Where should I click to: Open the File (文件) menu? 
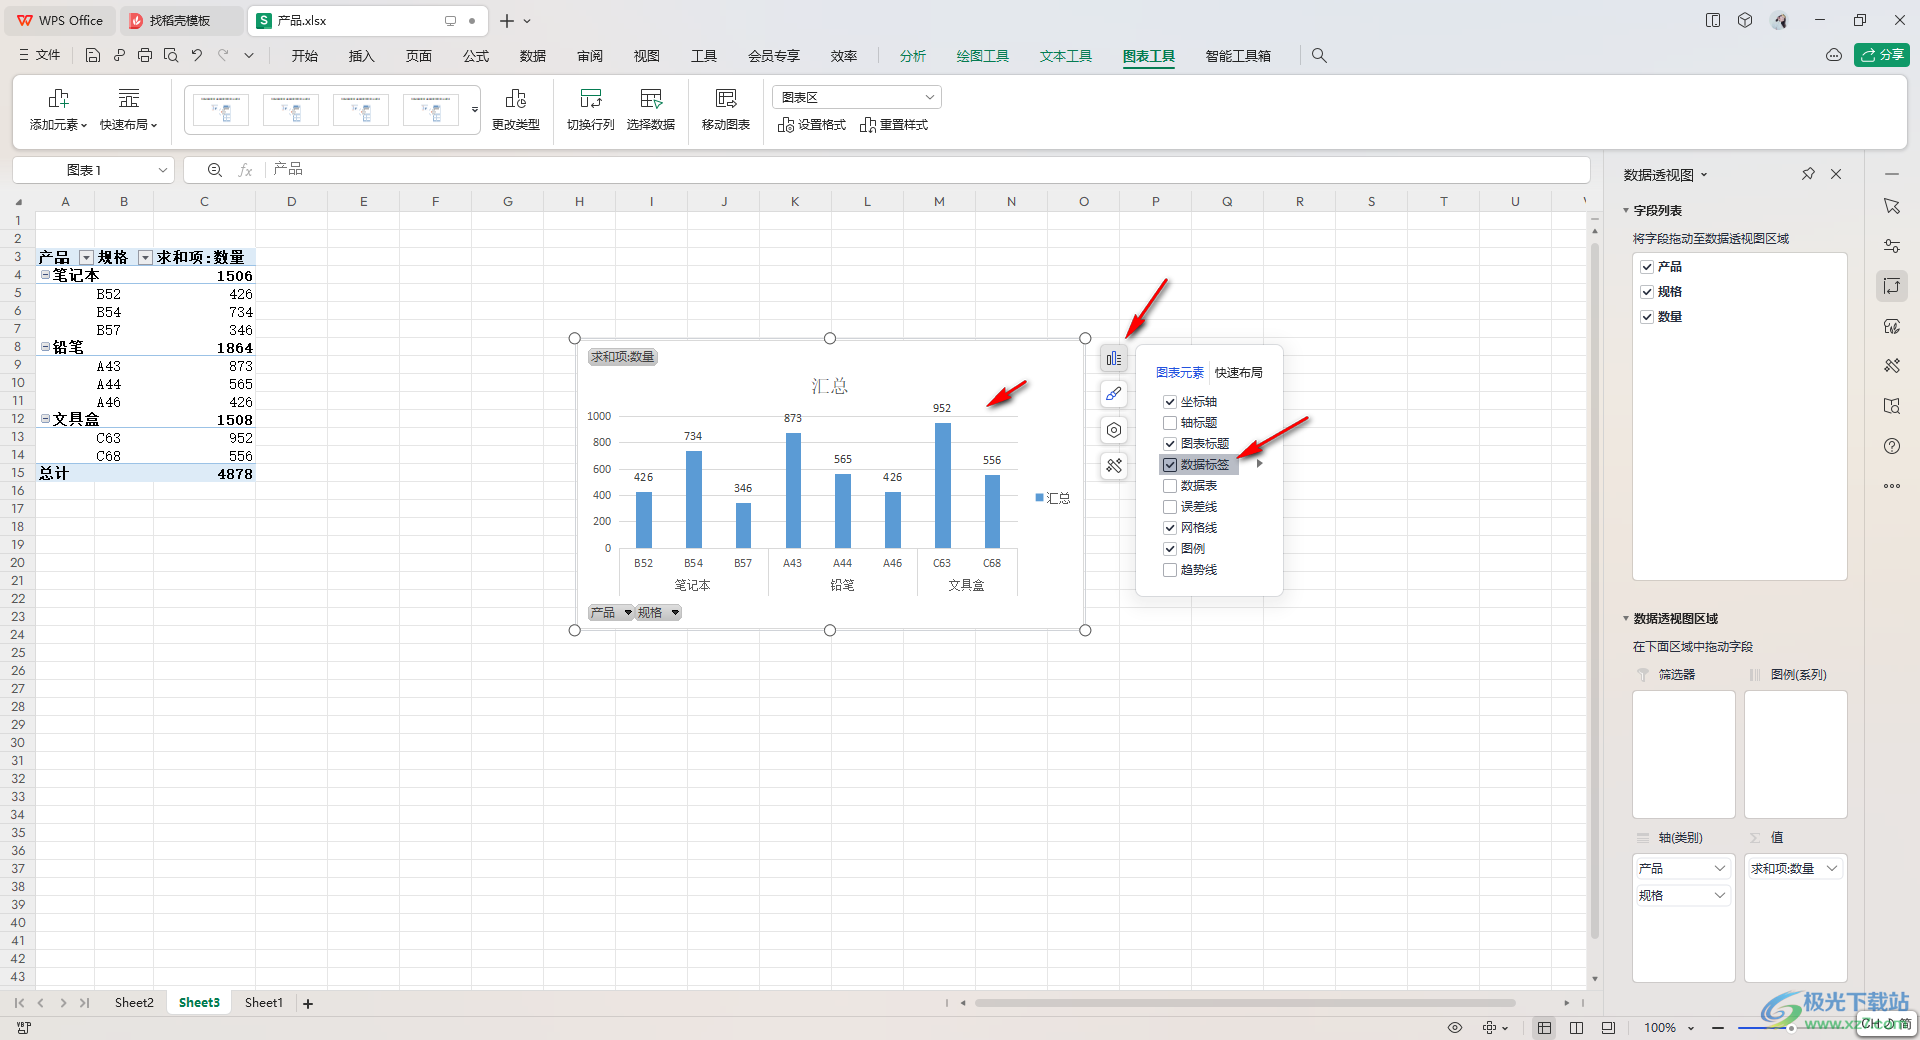(40, 56)
